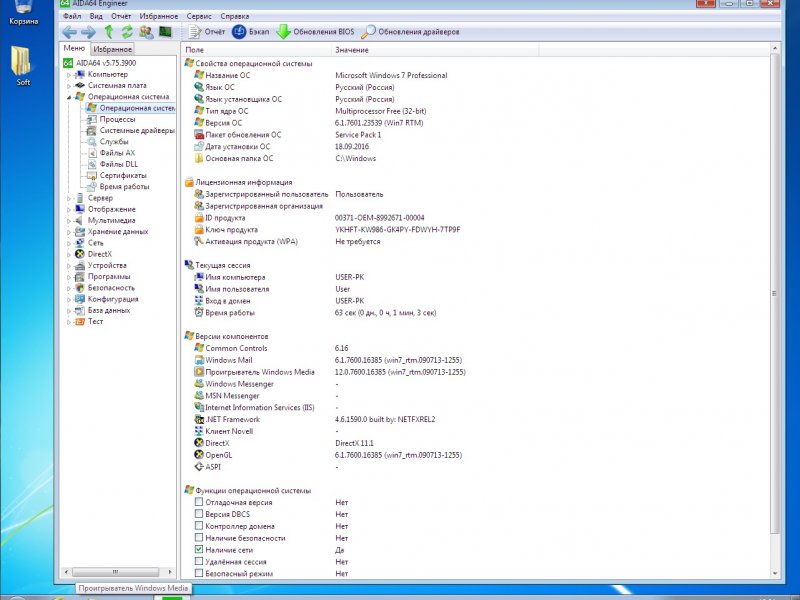Toggle the Контроллер домена checkbox

pos(199,526)
